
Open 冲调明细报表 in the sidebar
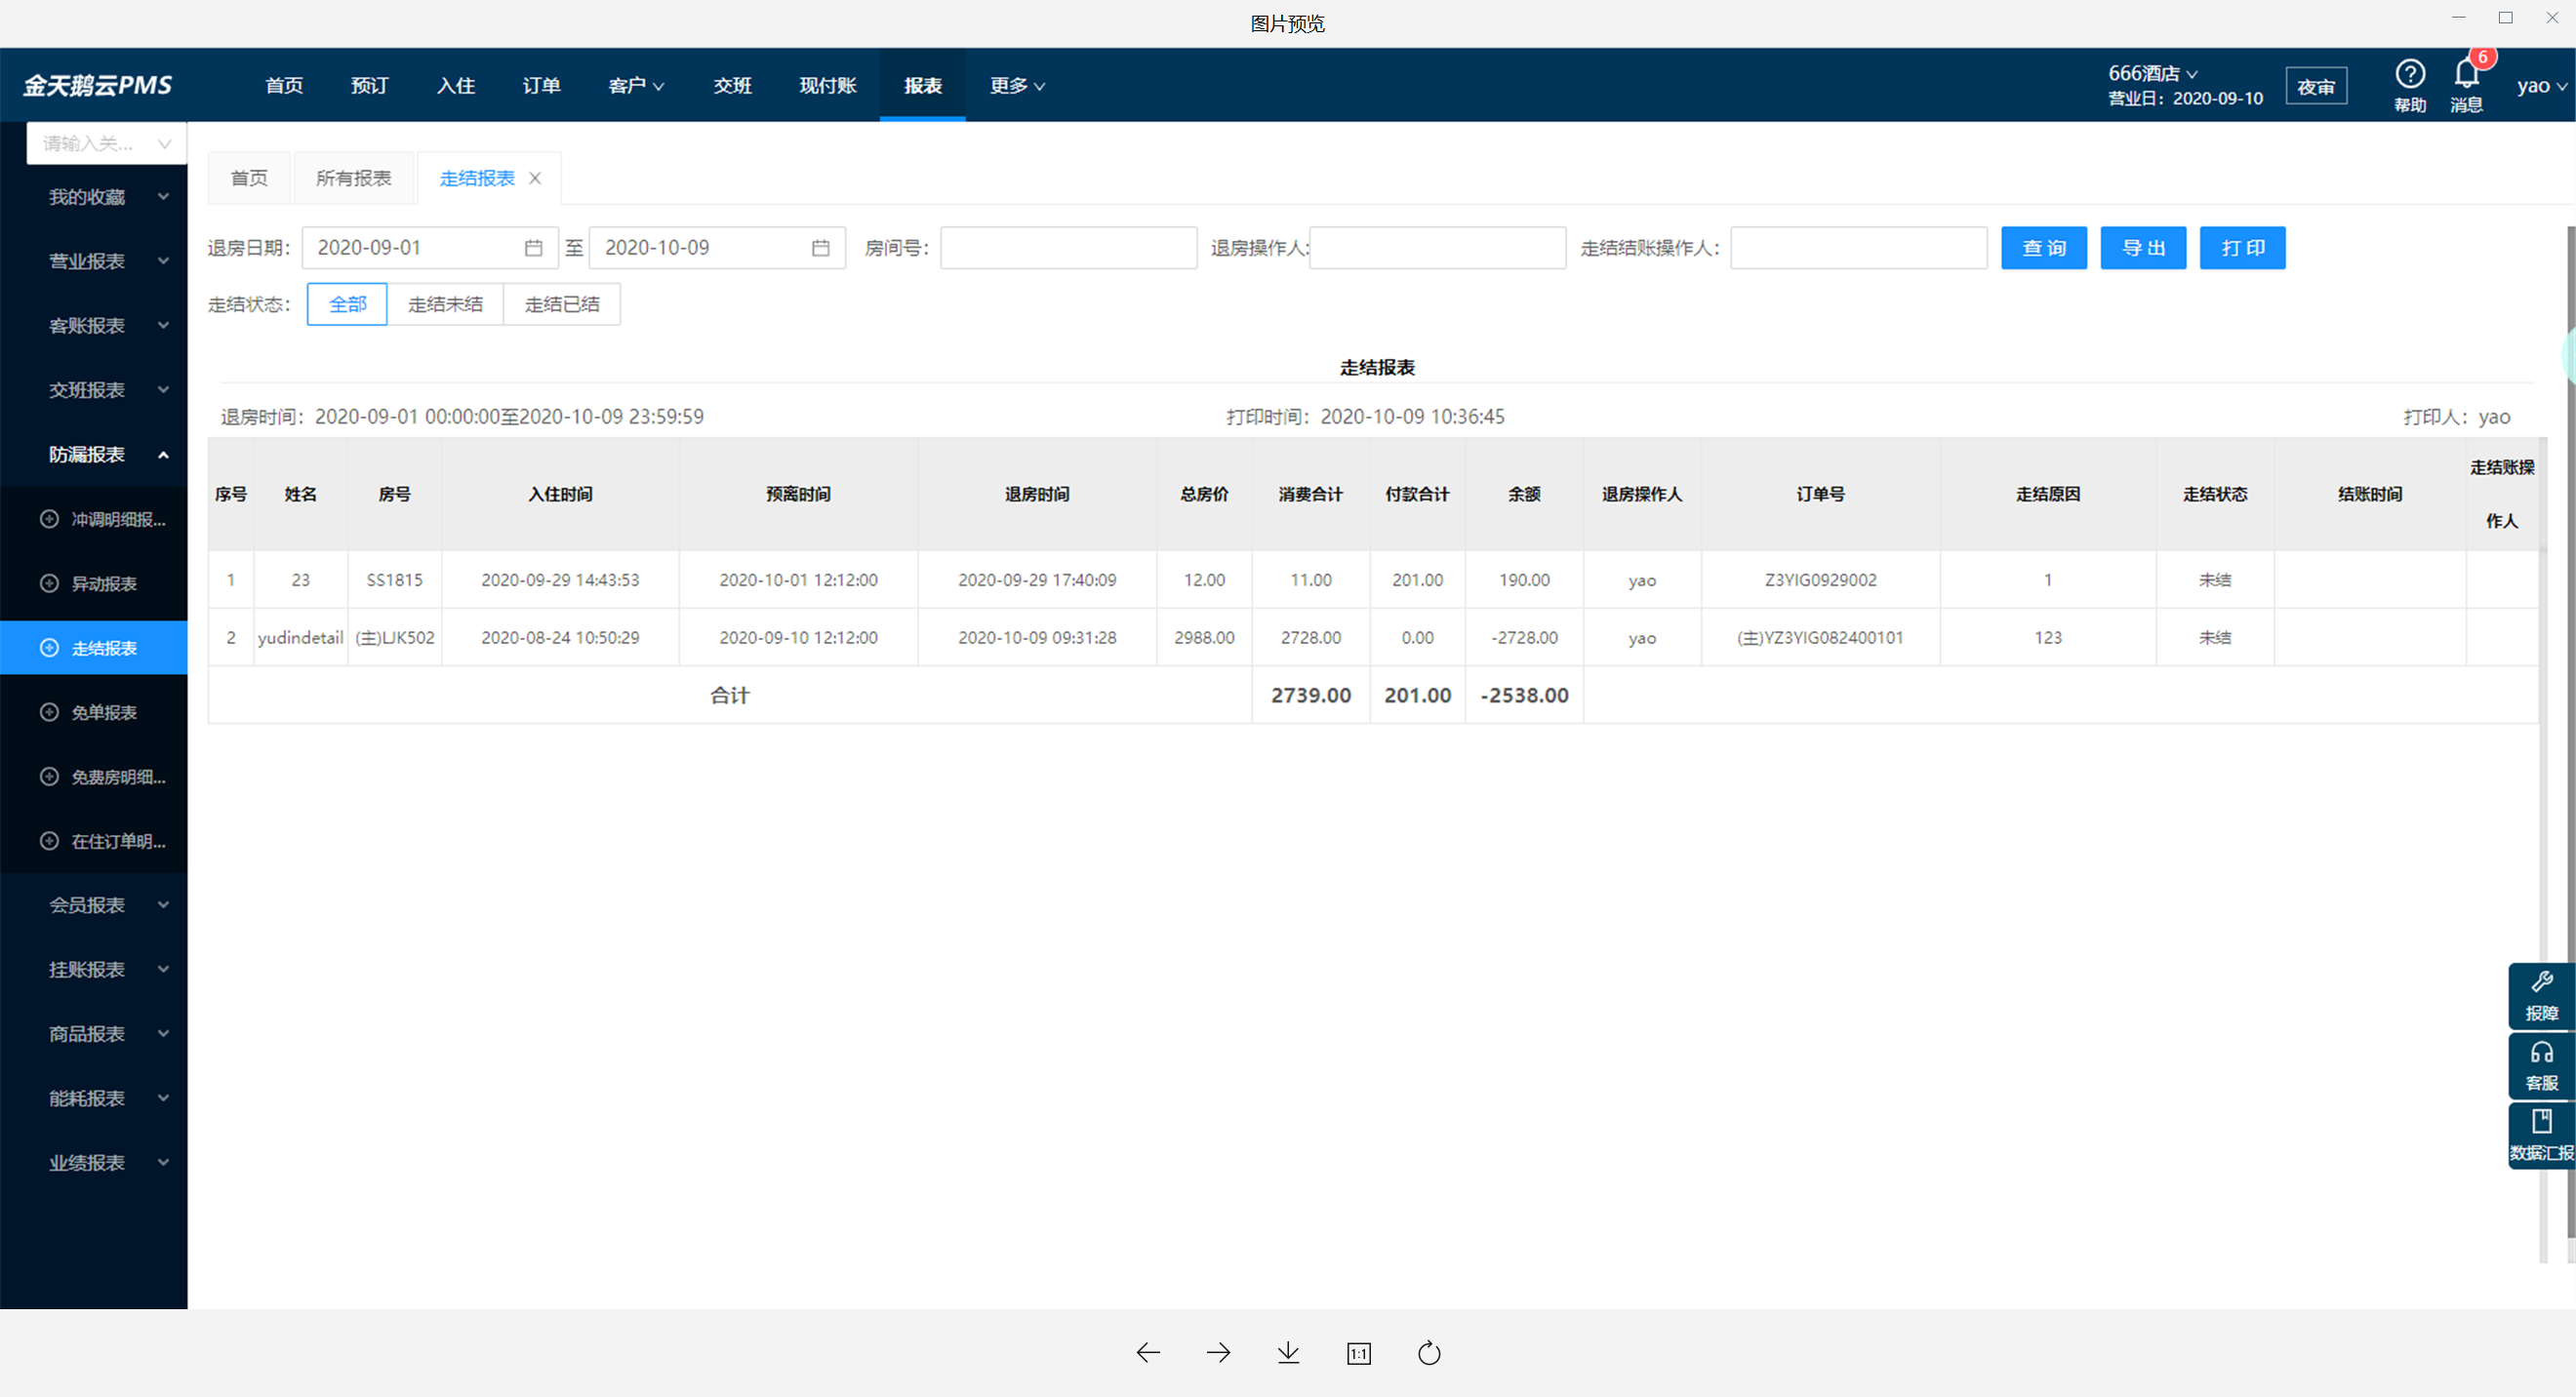(x=94, y=519)
